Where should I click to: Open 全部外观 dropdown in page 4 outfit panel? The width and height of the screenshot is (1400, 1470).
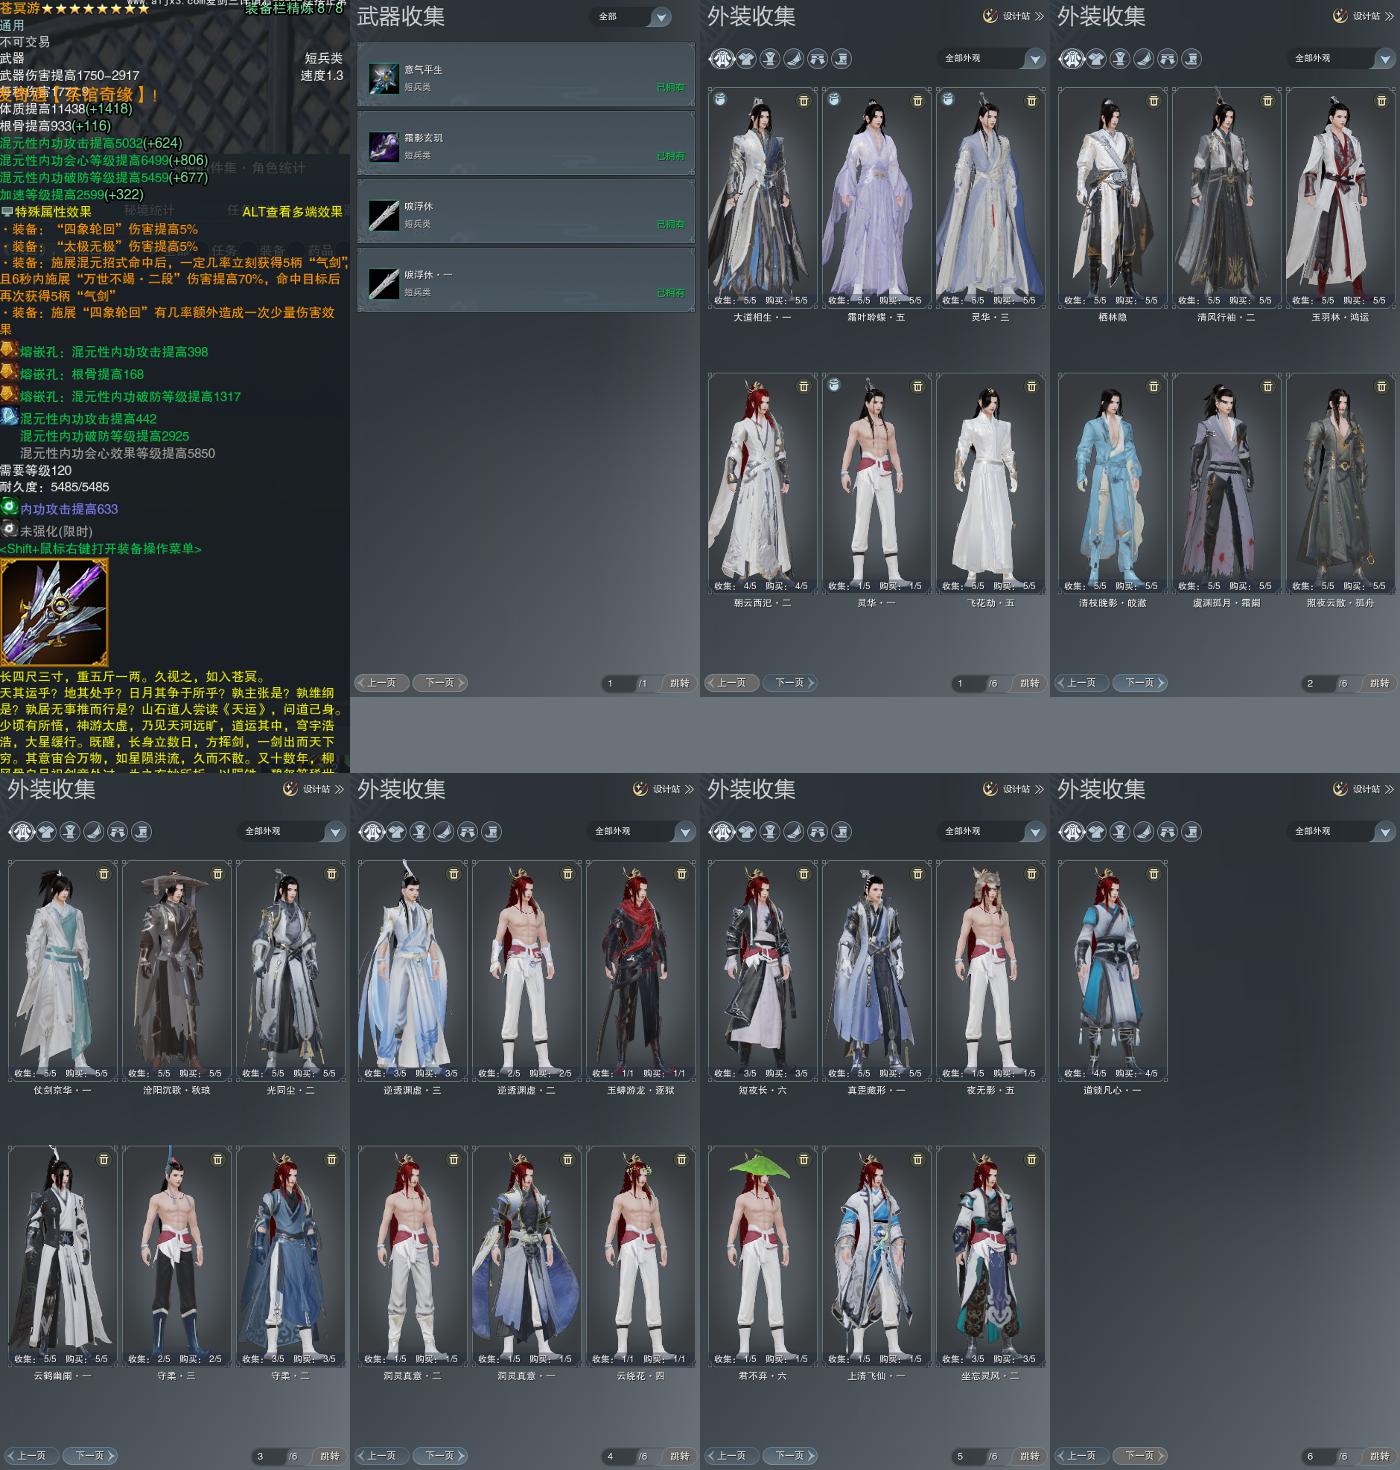642,832
